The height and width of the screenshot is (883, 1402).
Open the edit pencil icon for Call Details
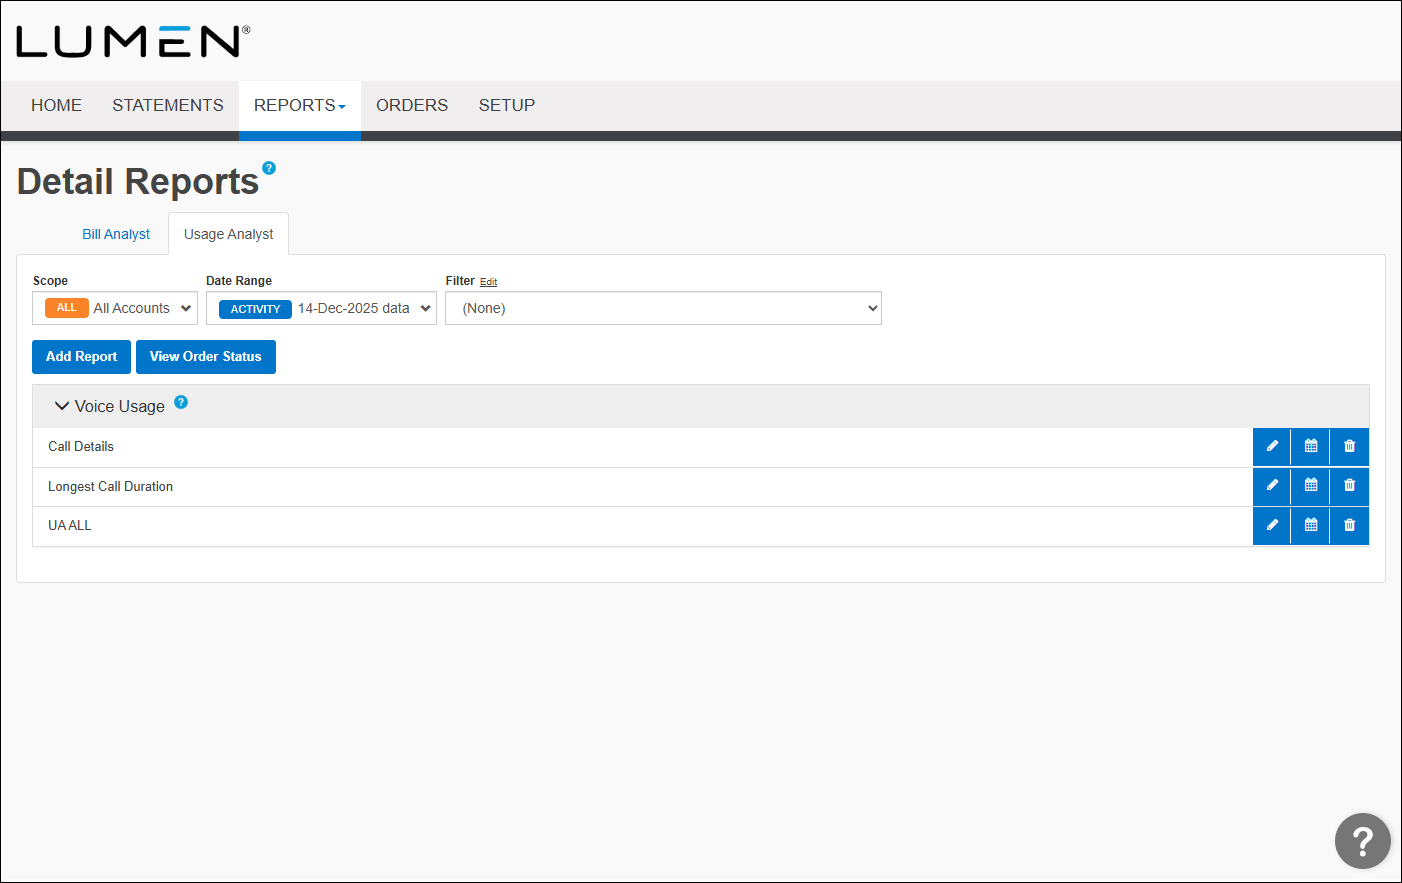(1271, 446)
